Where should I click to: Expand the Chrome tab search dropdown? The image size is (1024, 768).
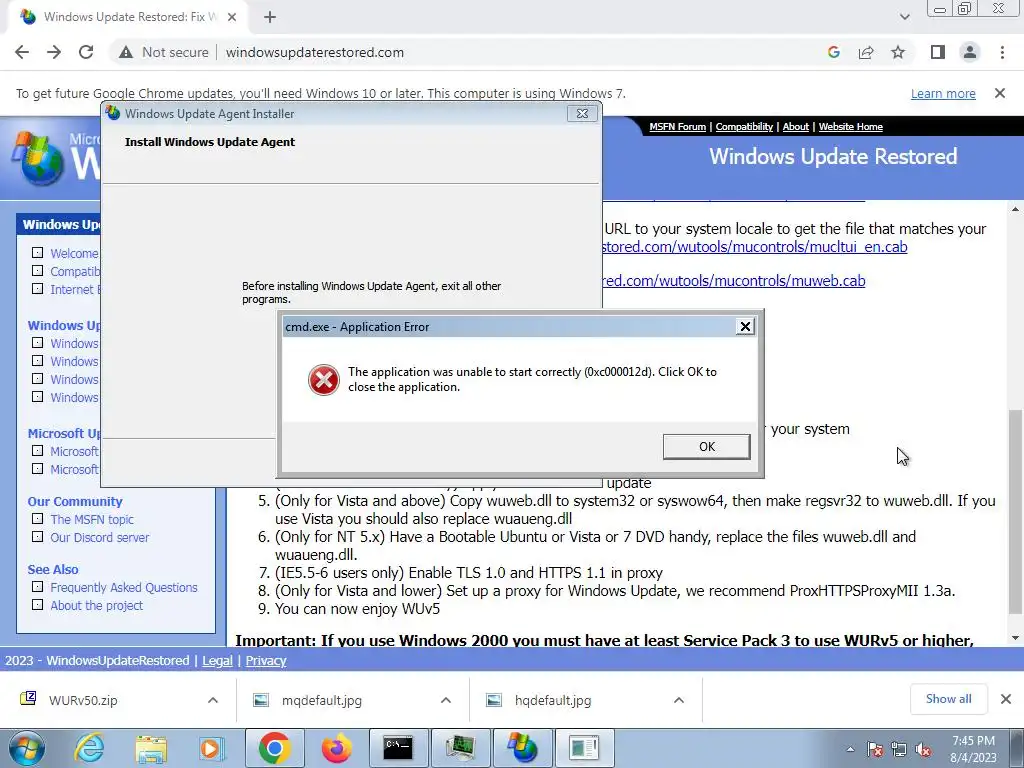point(904,18)
